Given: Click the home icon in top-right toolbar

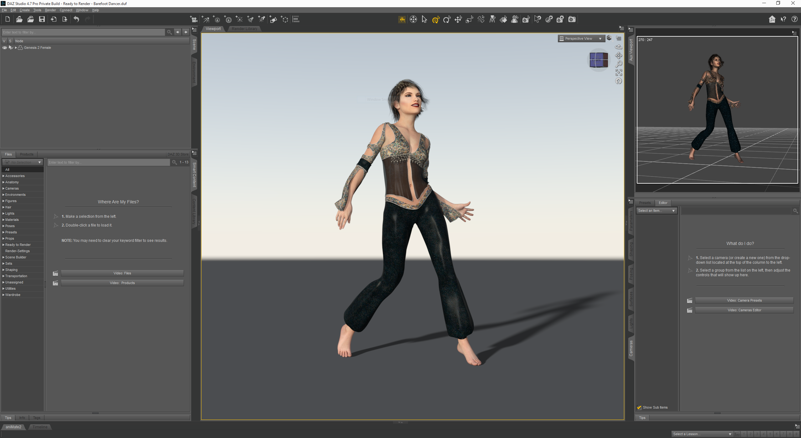Looking at the screenshot, I should click(x=772, y=19).
